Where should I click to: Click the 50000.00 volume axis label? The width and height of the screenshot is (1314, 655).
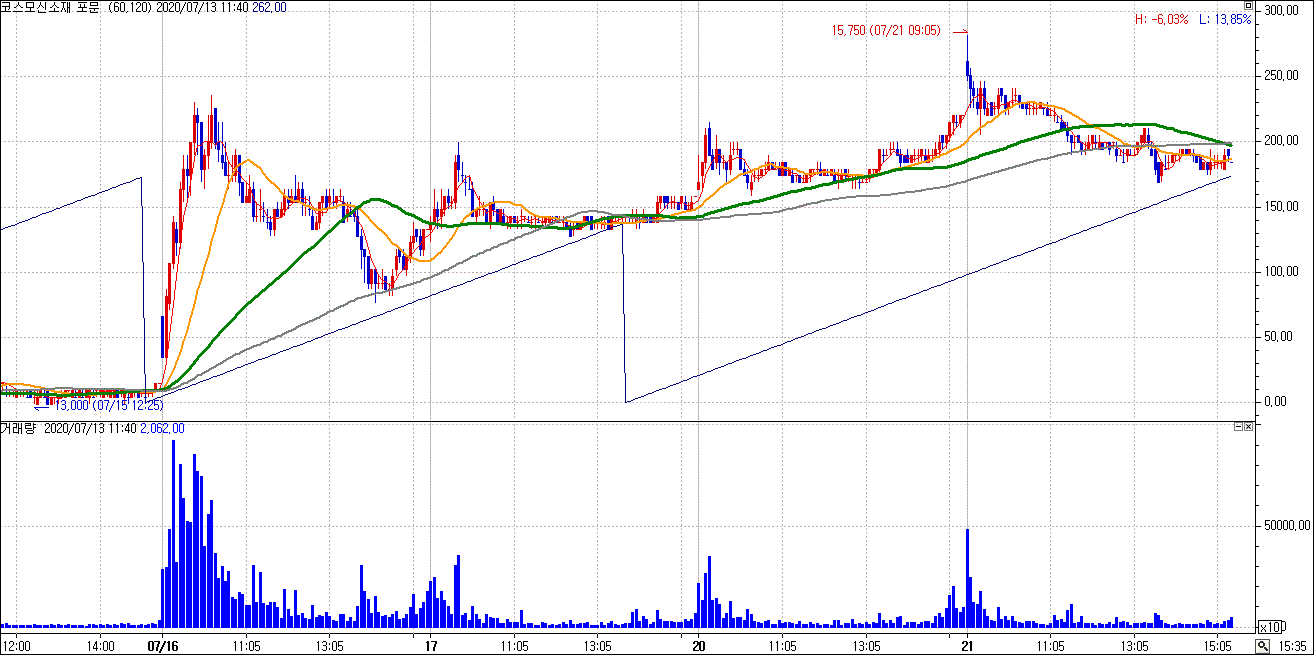point(1284,525)
